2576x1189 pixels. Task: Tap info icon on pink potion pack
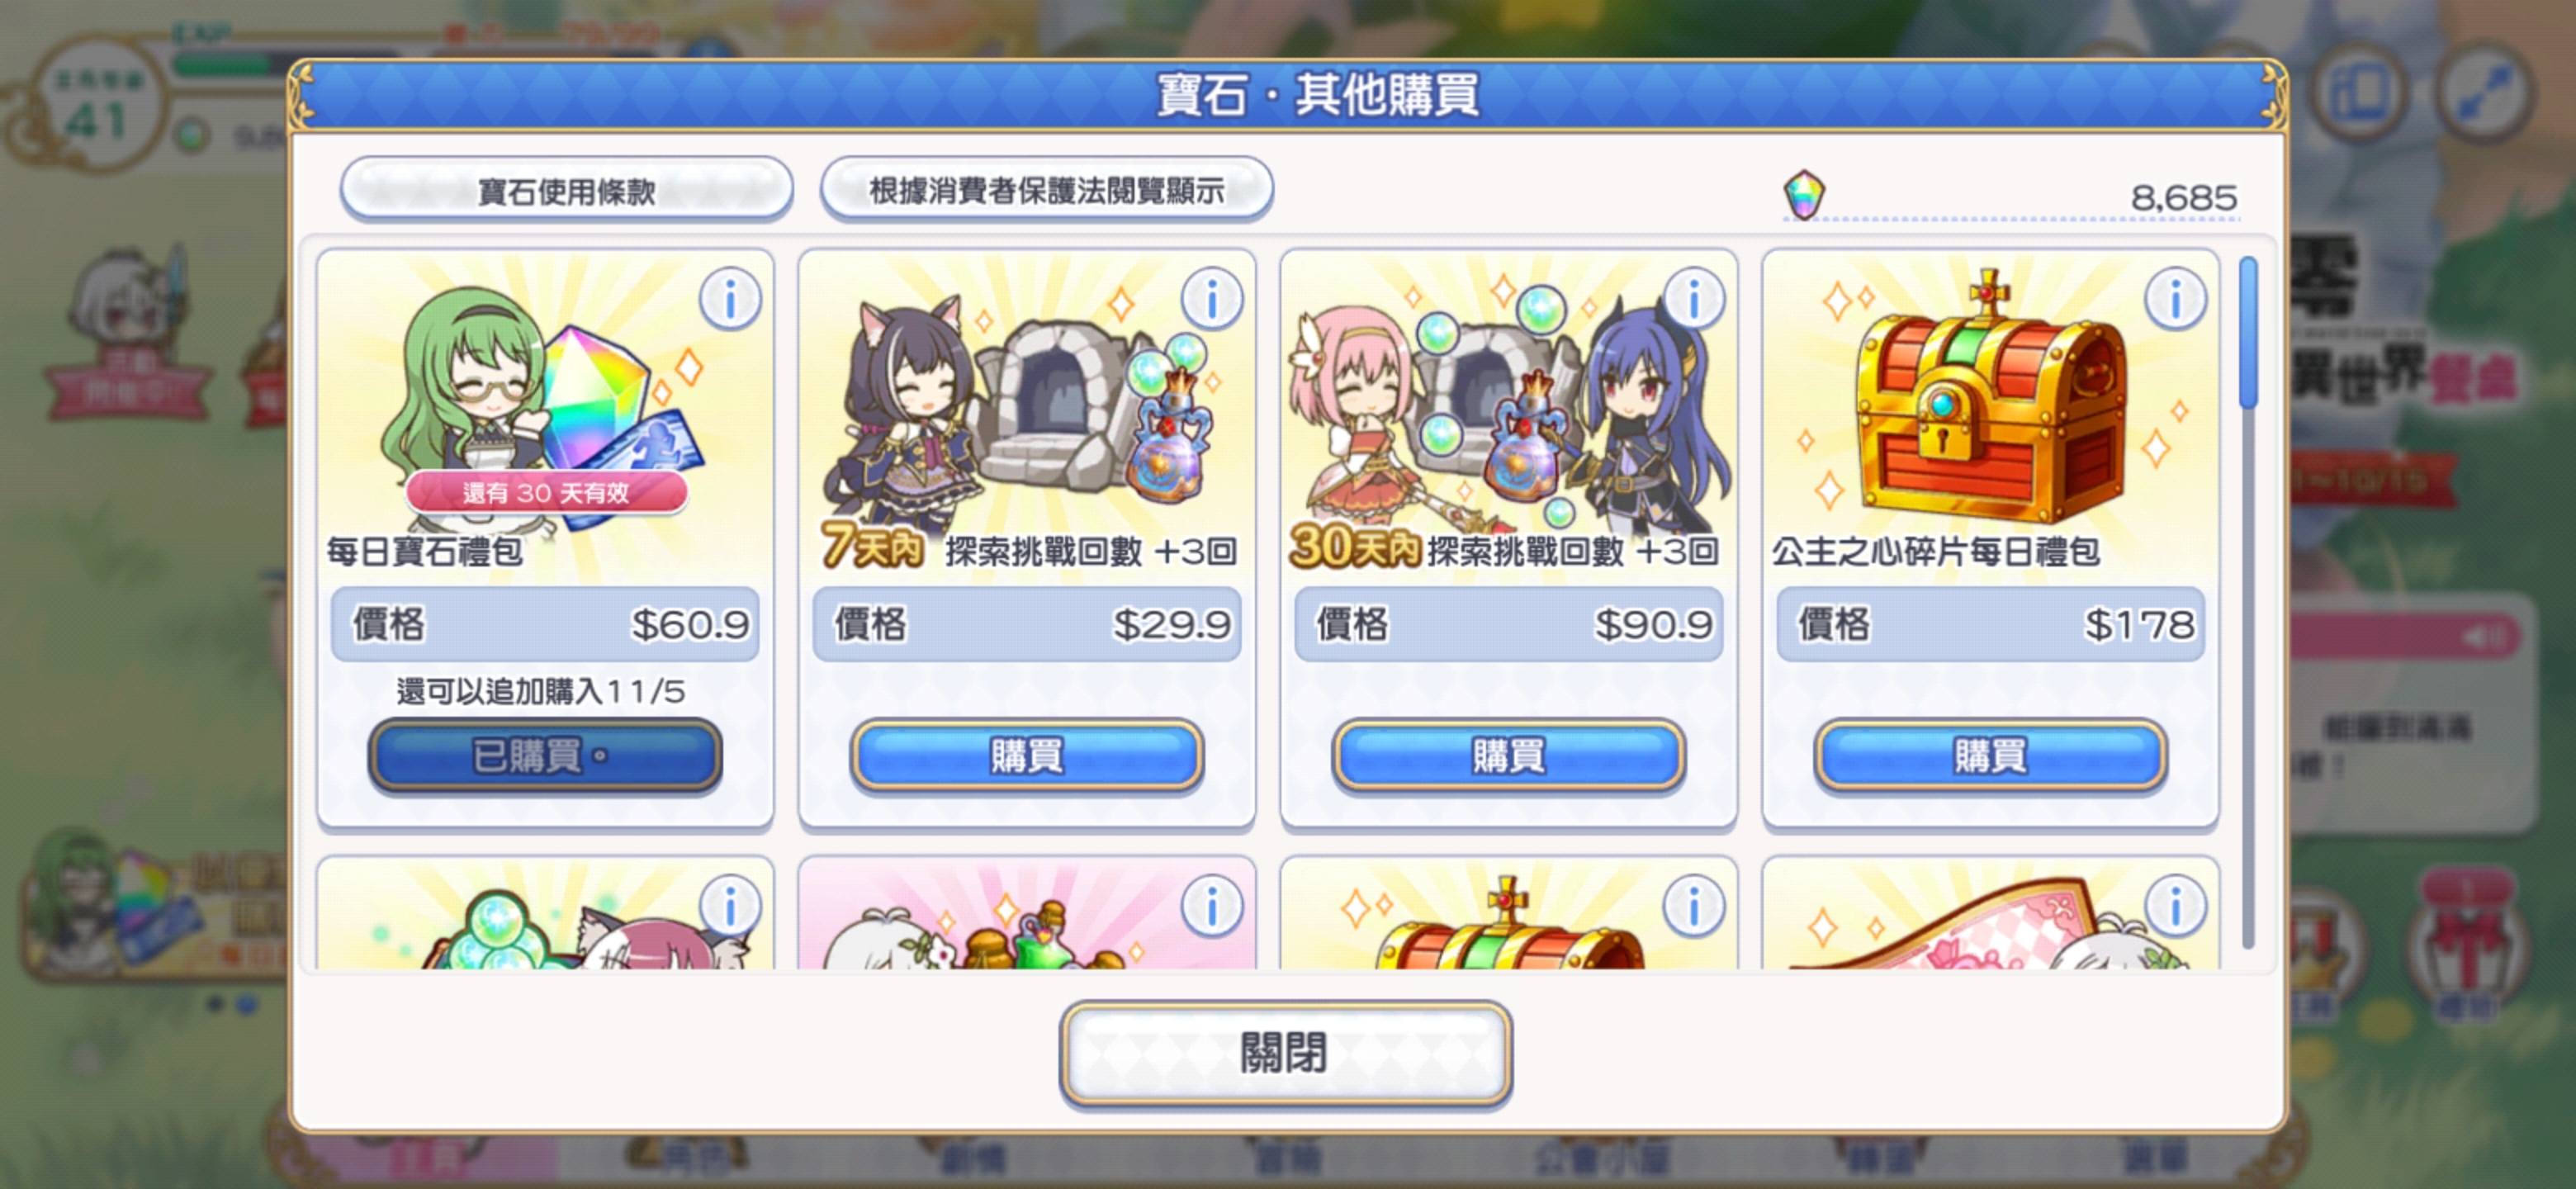pyautogui.click(x=1212, y=907)
